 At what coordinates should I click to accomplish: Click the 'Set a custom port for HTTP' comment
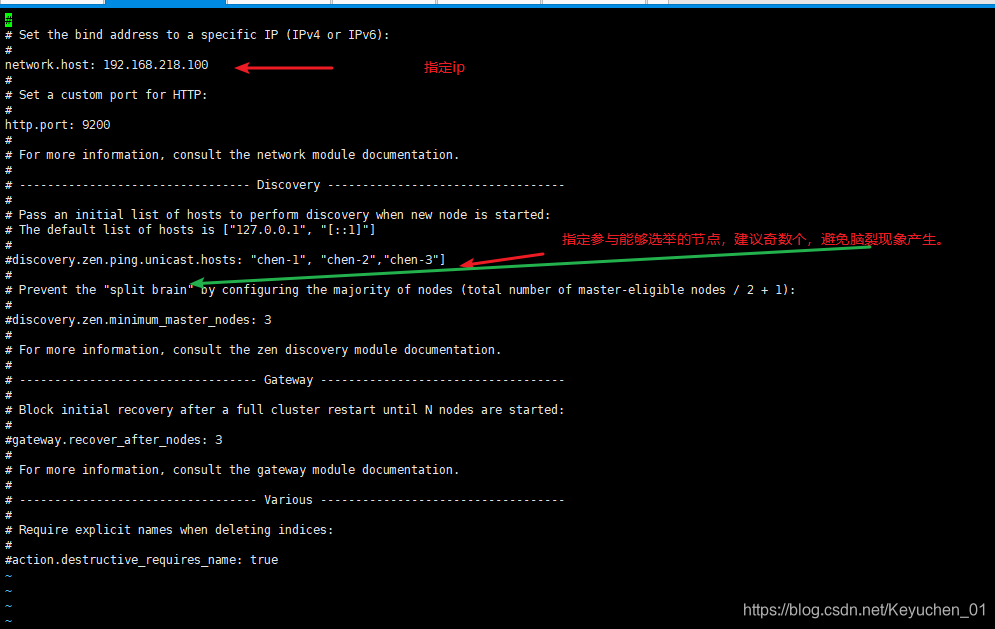pyautogui.click(x=107, y=95)
